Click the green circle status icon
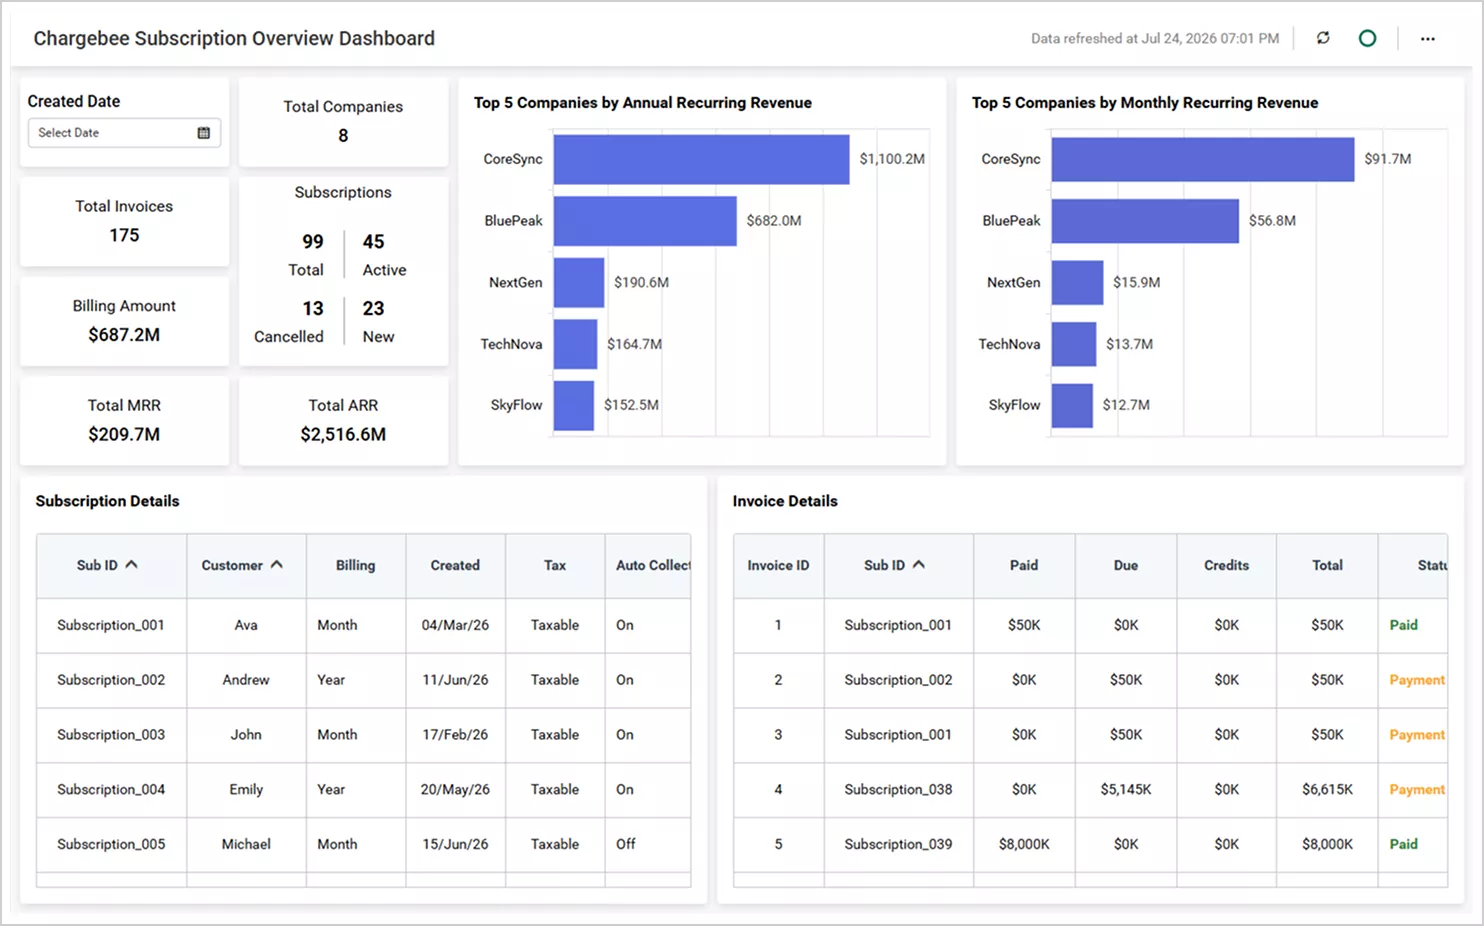 [x=1367, y=38]
